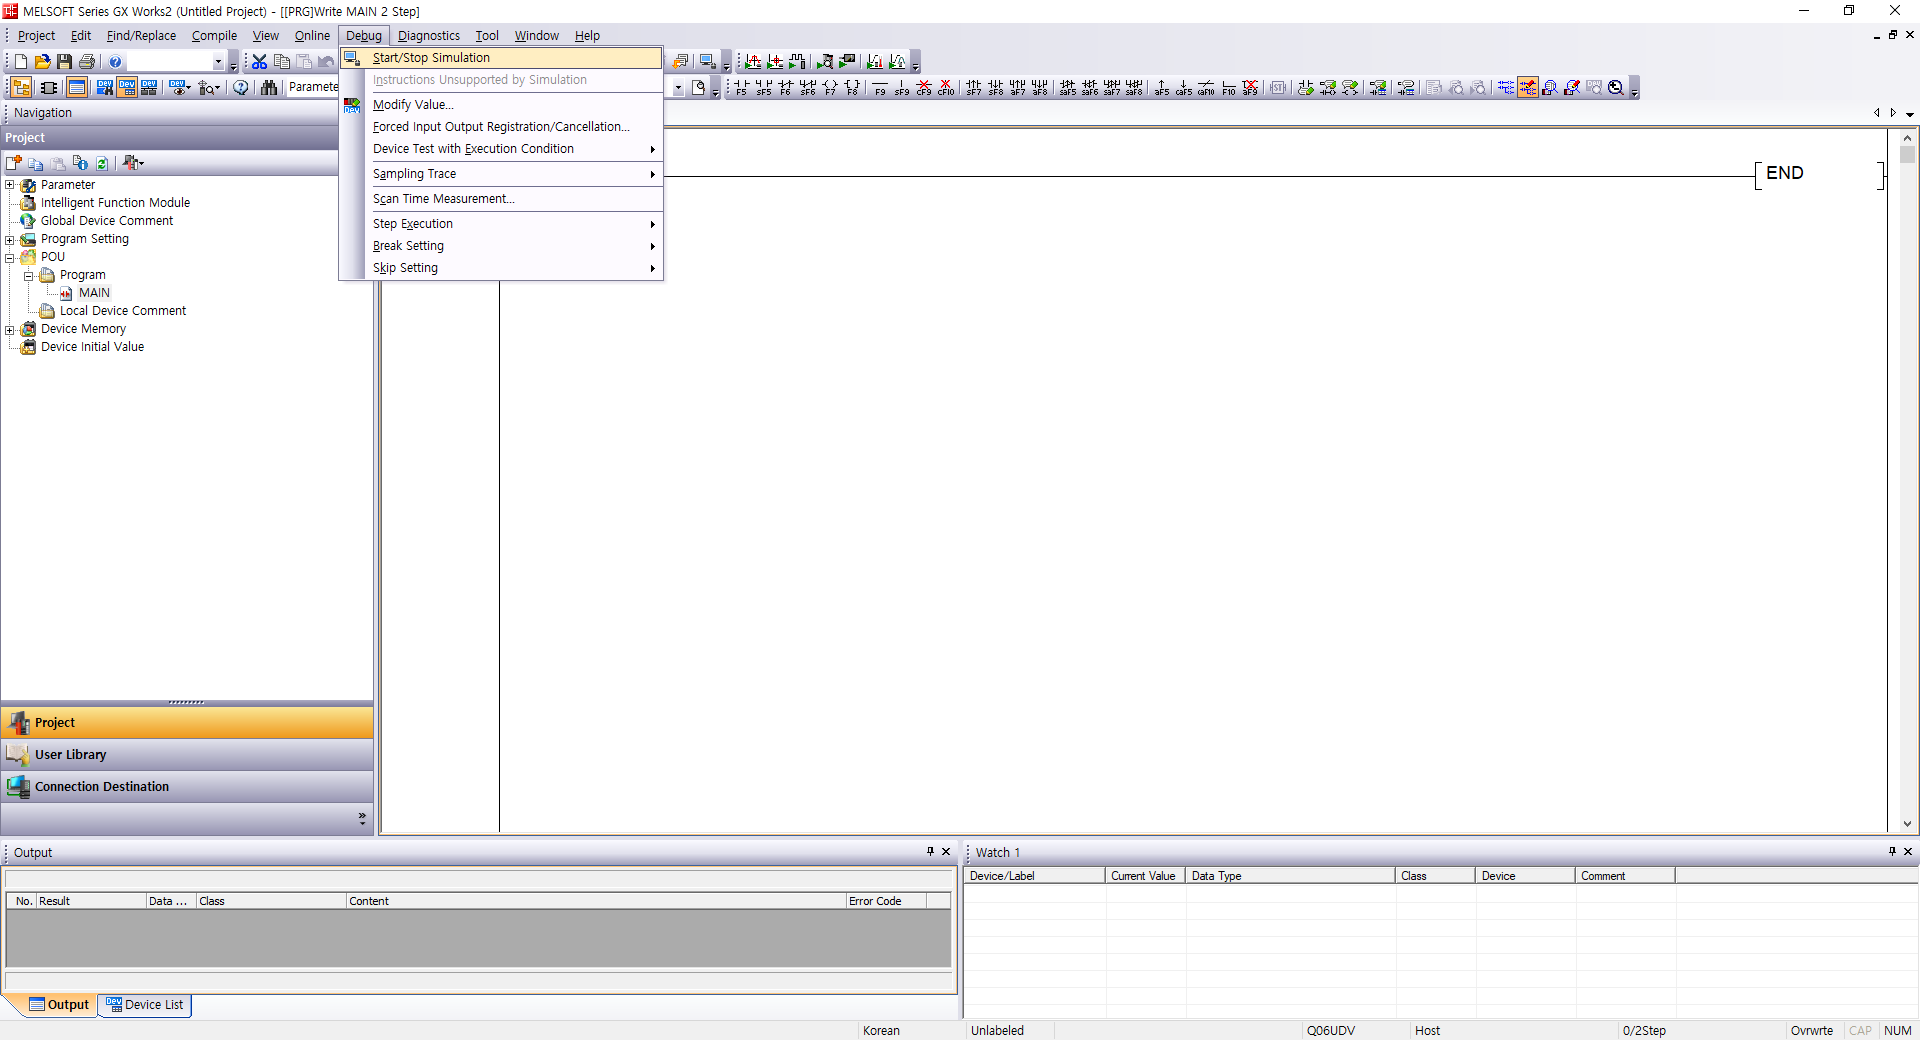Image resolution: width=1920 pixels, height=1040 pixels.
Task: Draw line with F10 icon
Action: 1228,88
